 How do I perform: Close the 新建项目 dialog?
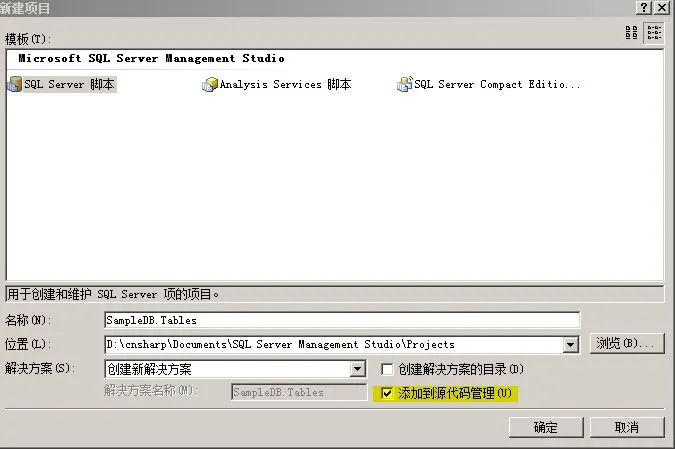662,7
